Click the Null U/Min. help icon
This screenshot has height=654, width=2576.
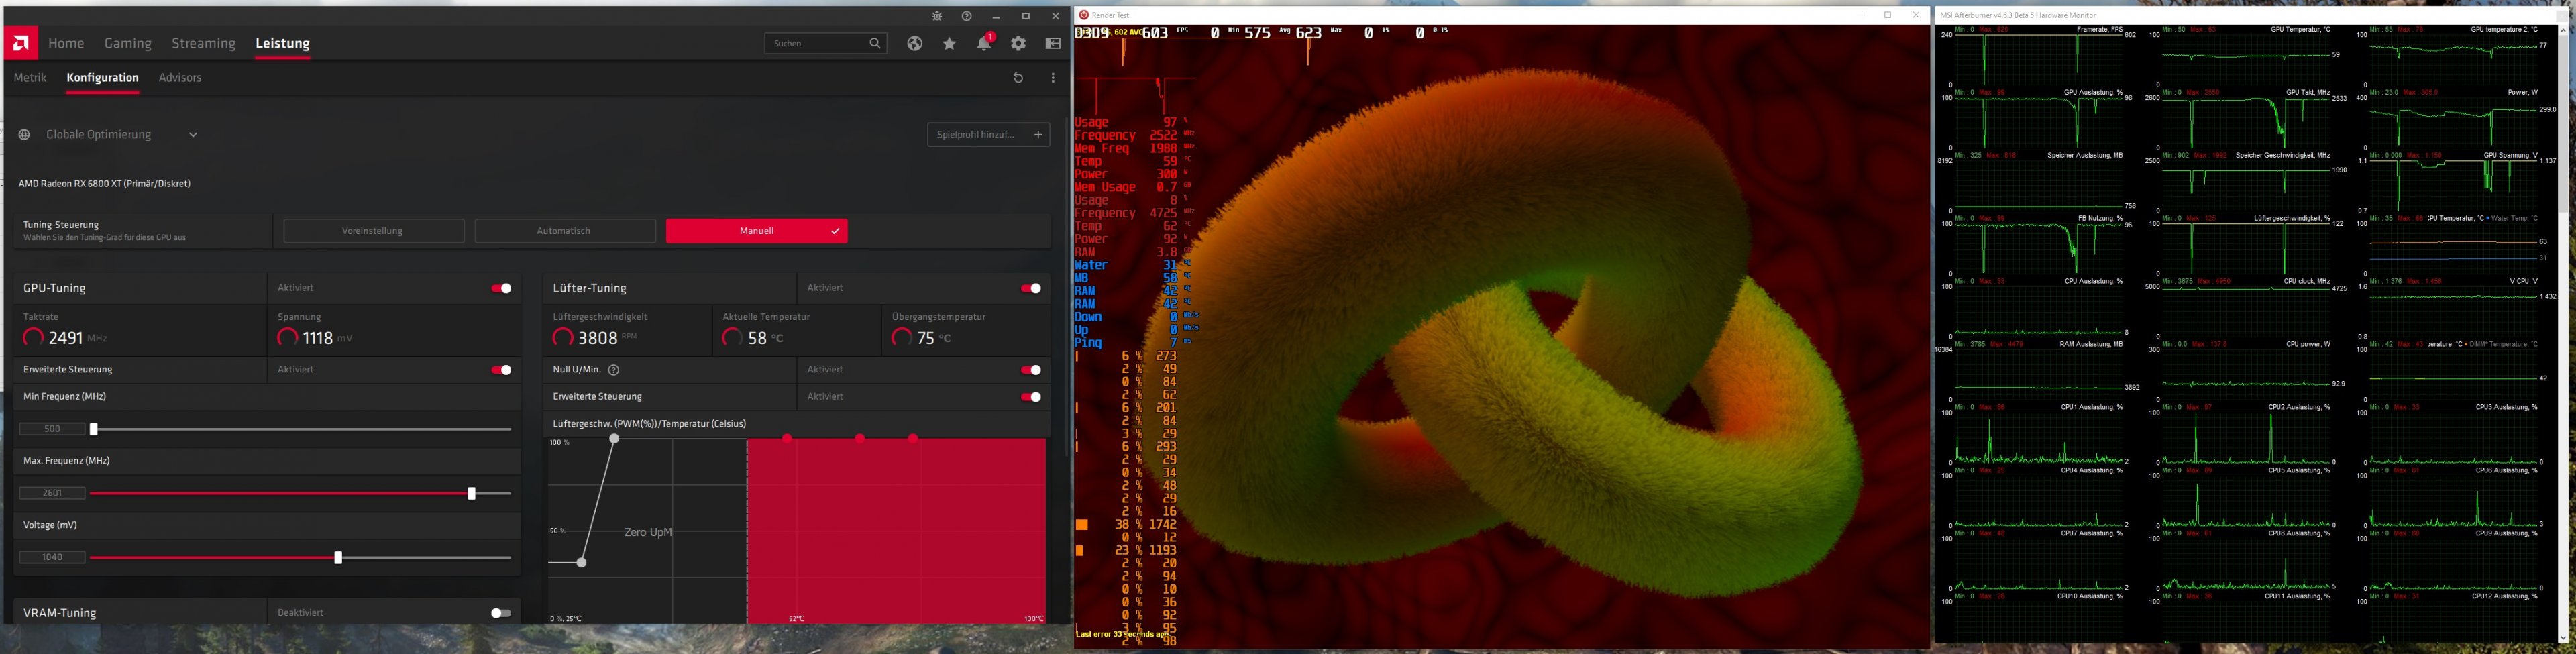click(614, 370)
